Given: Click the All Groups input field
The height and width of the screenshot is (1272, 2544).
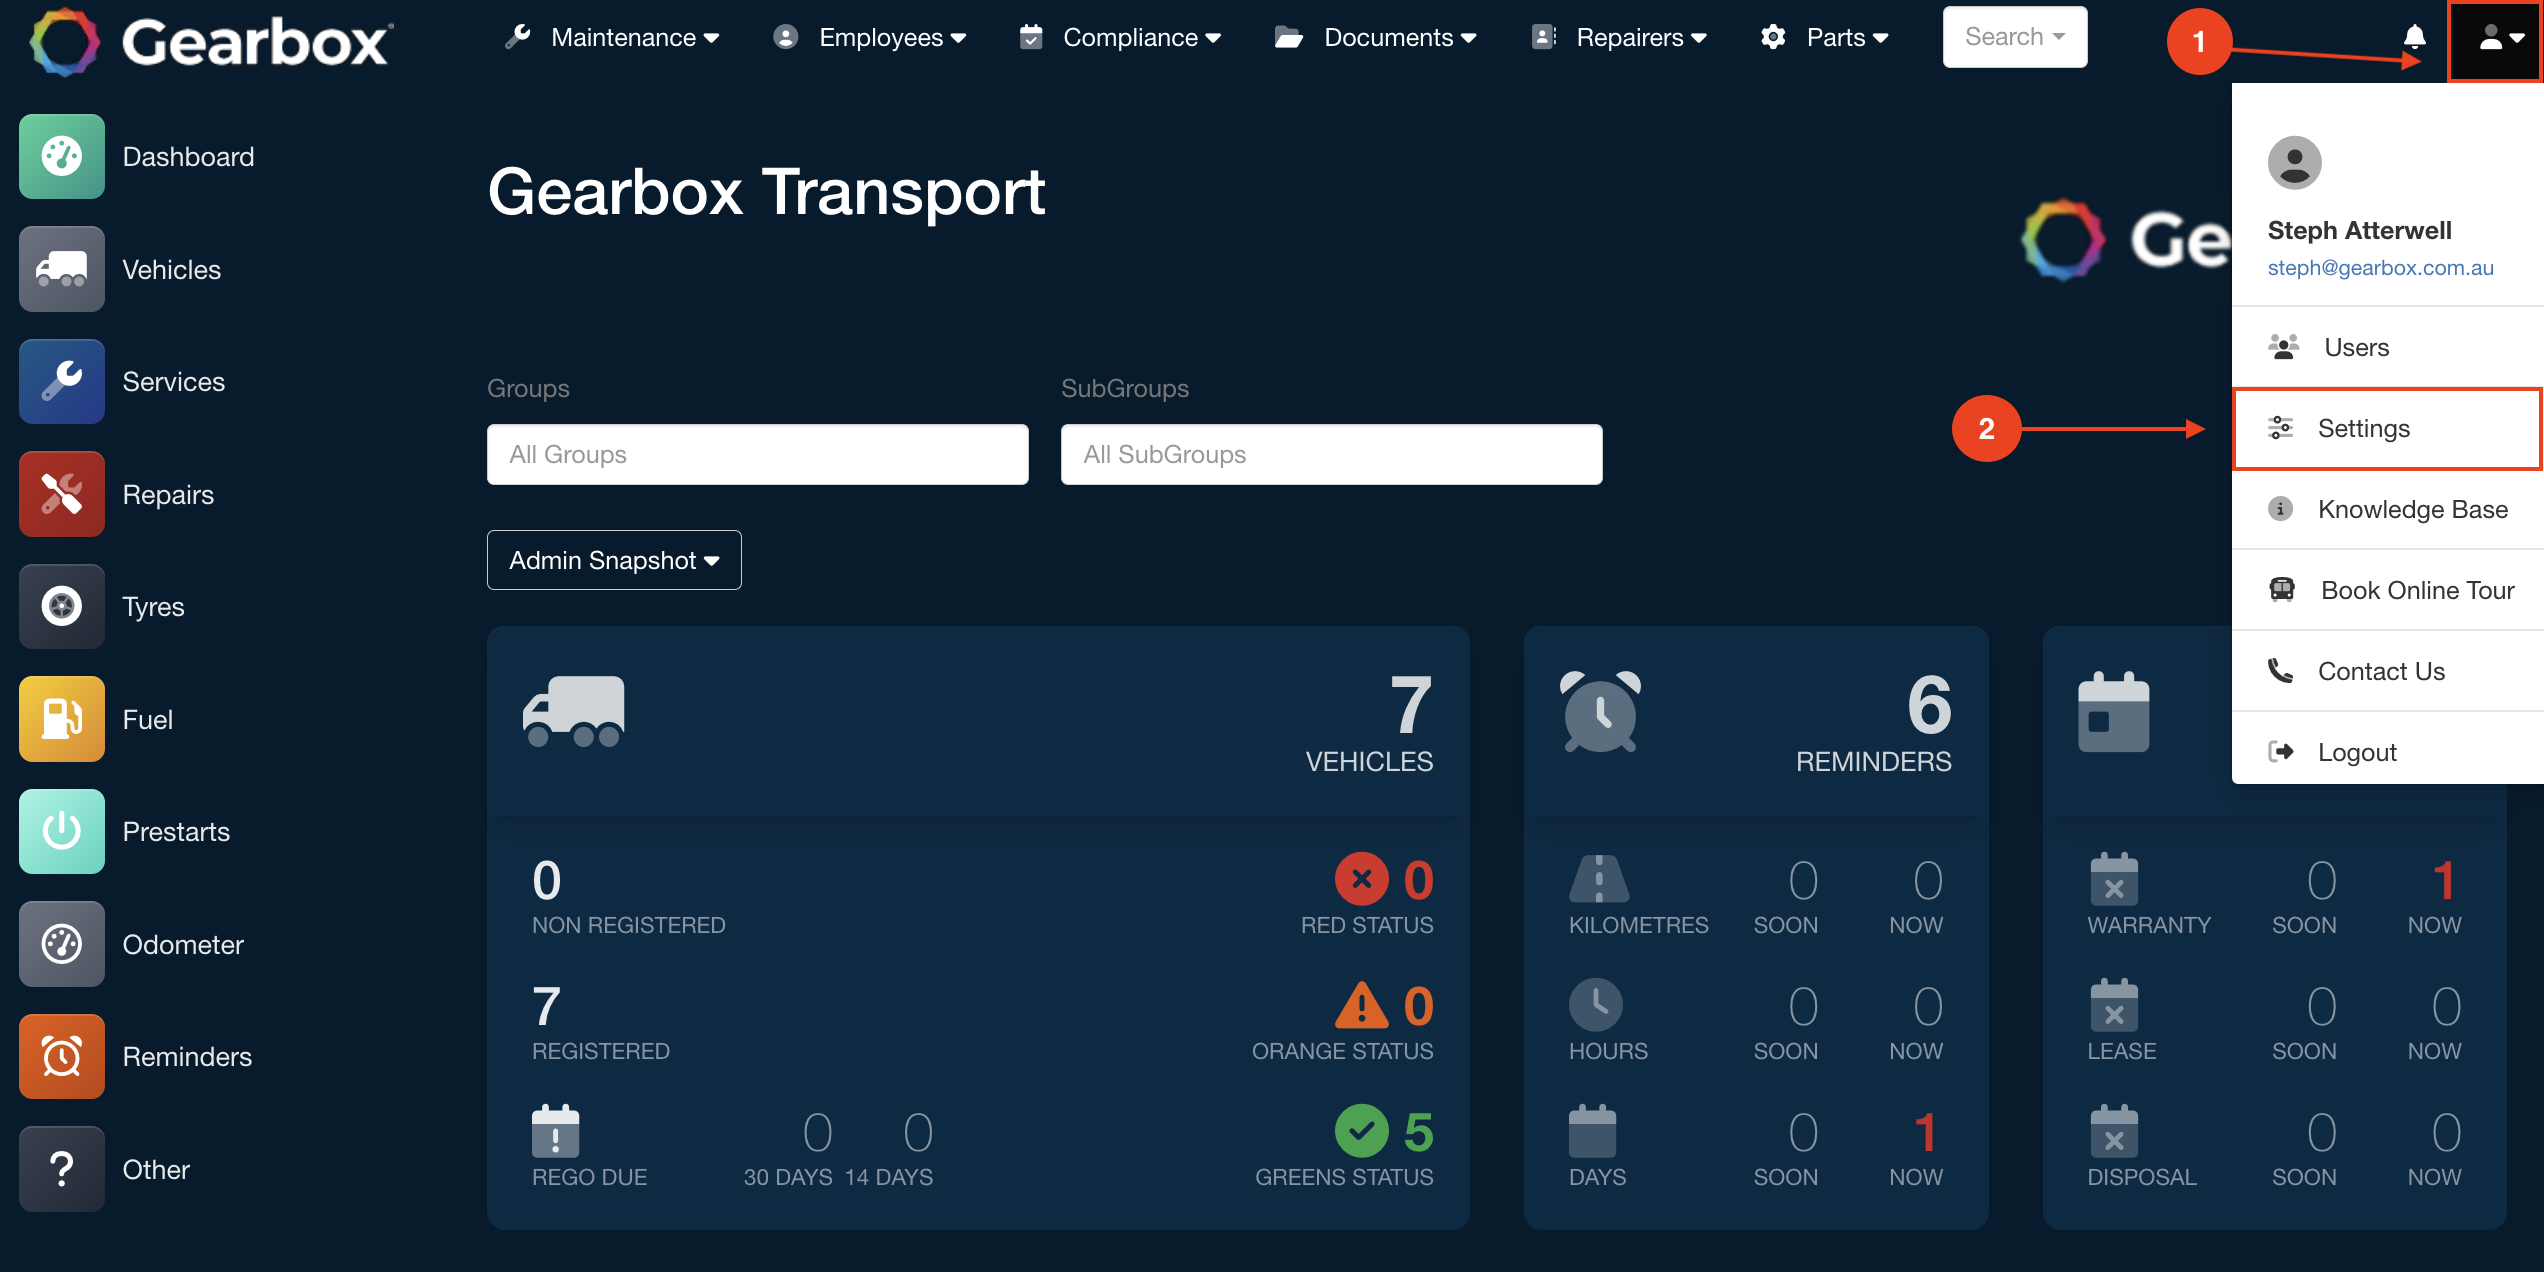Looking at the screenshot, I should [x=758, y=454].
